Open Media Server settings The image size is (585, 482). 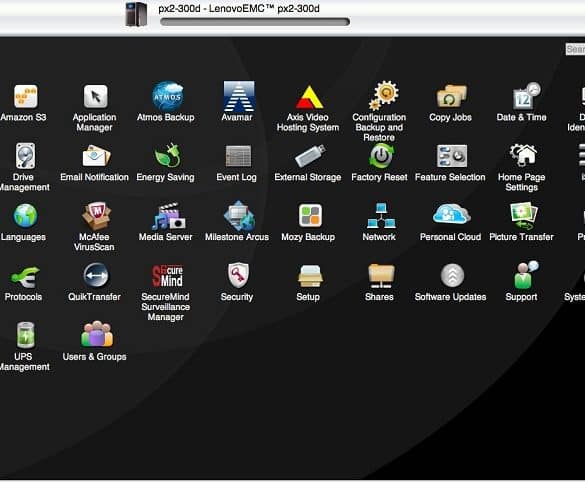[x=168, y=216]
